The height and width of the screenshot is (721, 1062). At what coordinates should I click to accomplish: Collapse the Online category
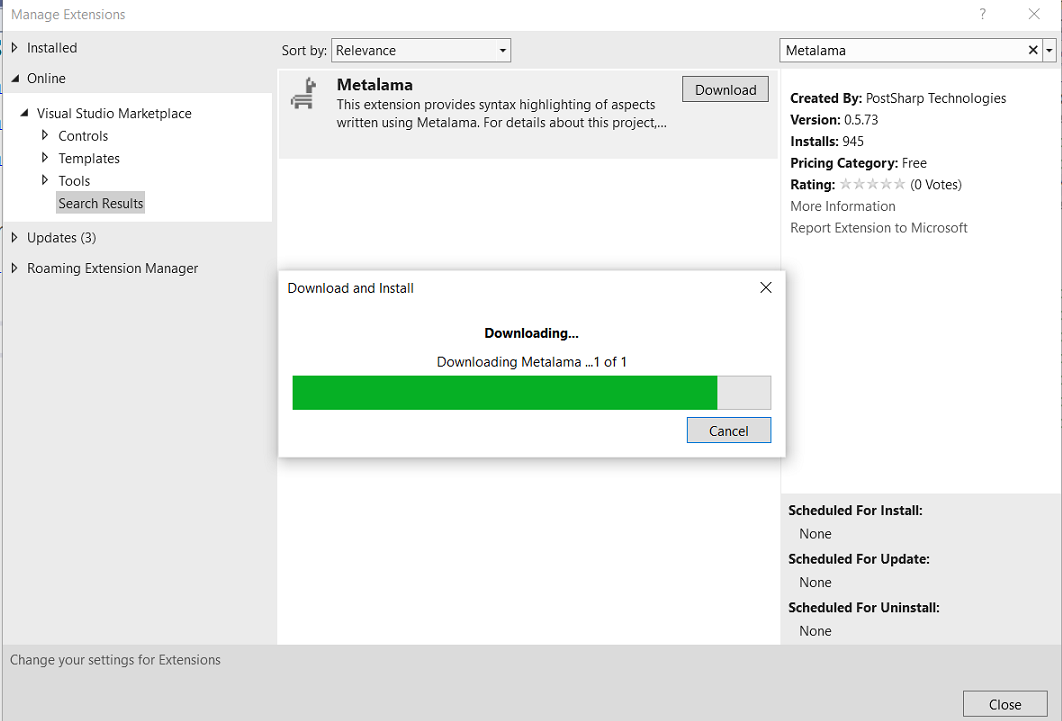[14, 78]
